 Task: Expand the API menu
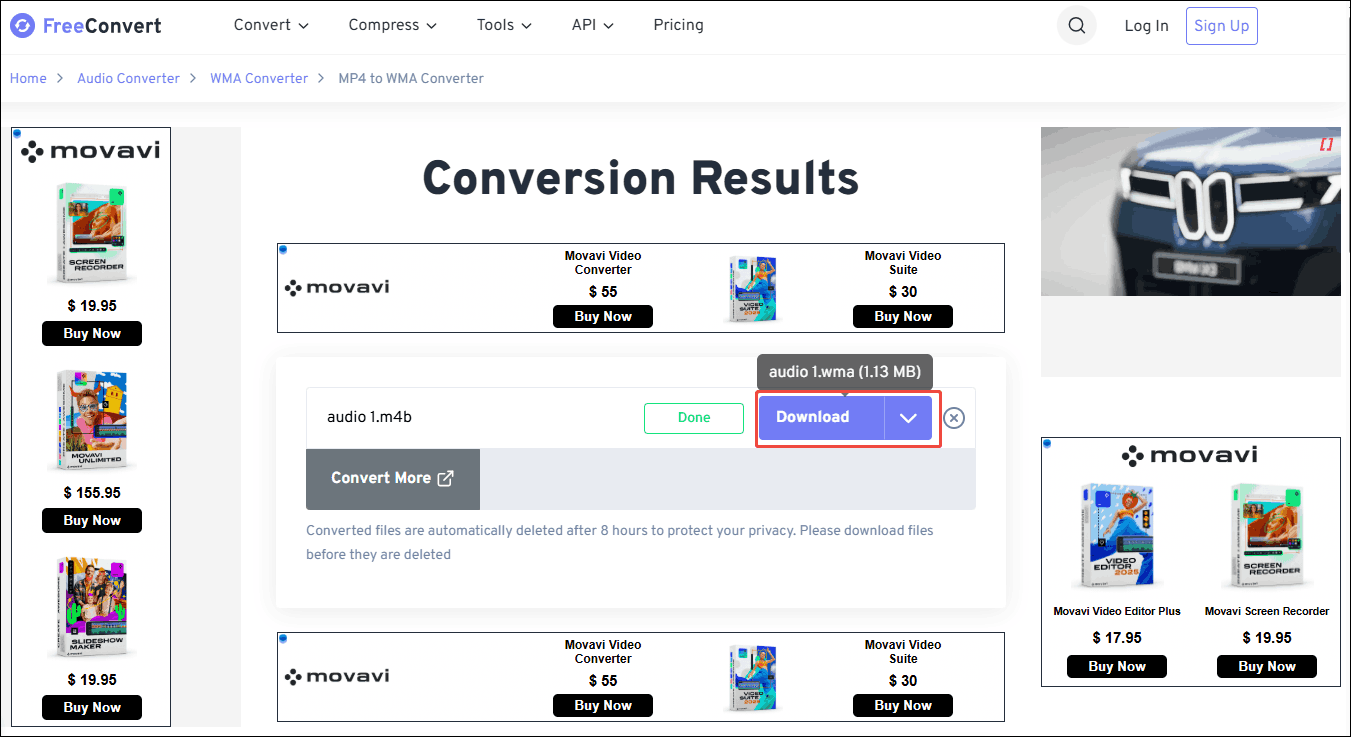[593, 25]
